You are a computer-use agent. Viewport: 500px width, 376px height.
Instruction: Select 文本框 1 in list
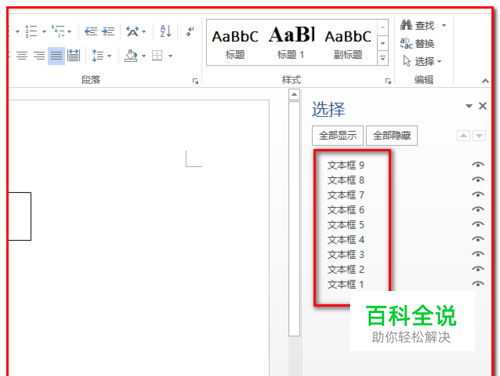coord(346,284)
